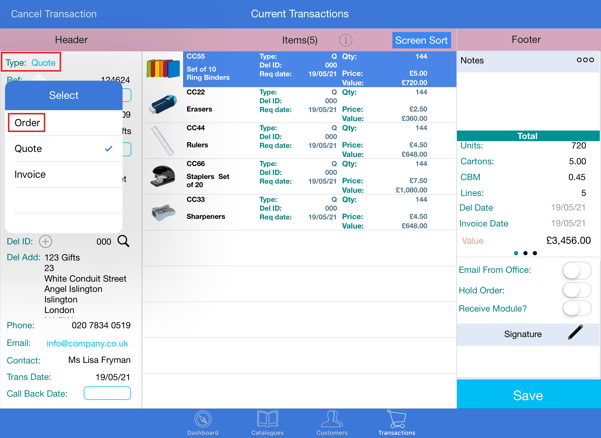The width and height of the screenshot is (601, 438).
Task: Toggle Email From Office switch
Action: [576, 270]
